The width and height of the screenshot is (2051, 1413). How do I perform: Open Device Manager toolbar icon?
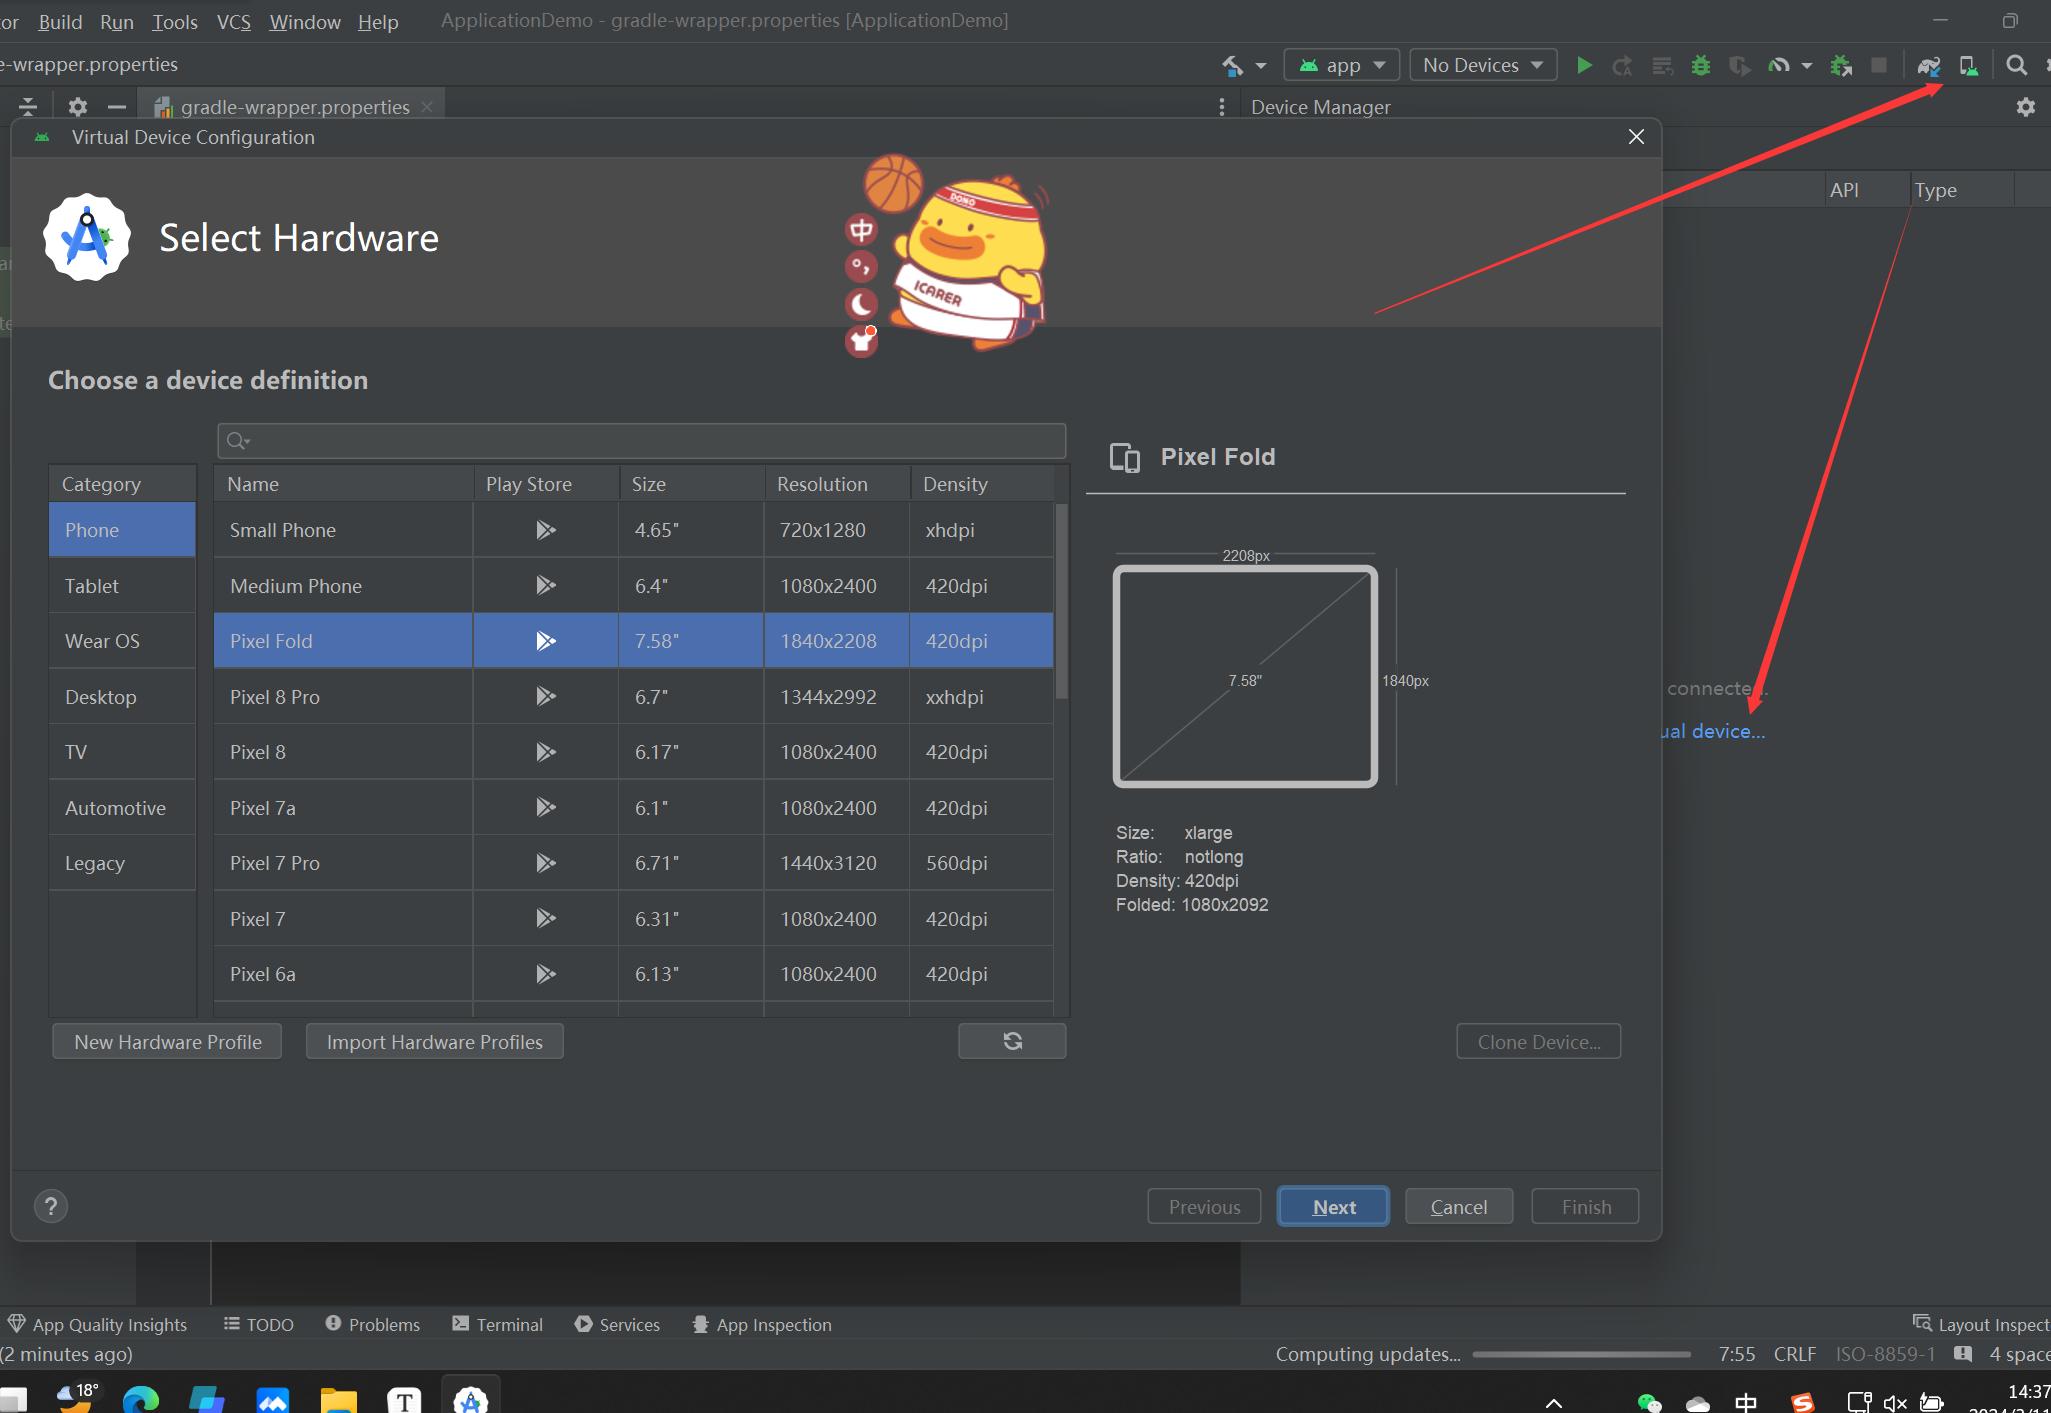[1968, 66]
